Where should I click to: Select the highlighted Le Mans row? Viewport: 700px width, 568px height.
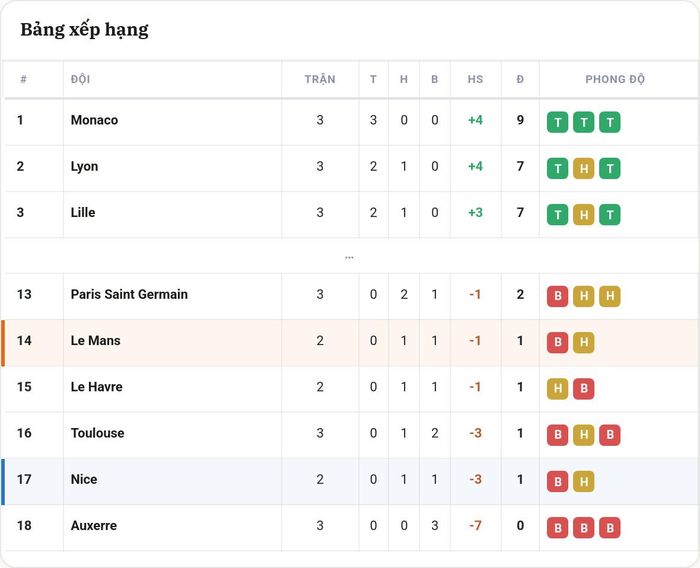click(x=350, y=342)
